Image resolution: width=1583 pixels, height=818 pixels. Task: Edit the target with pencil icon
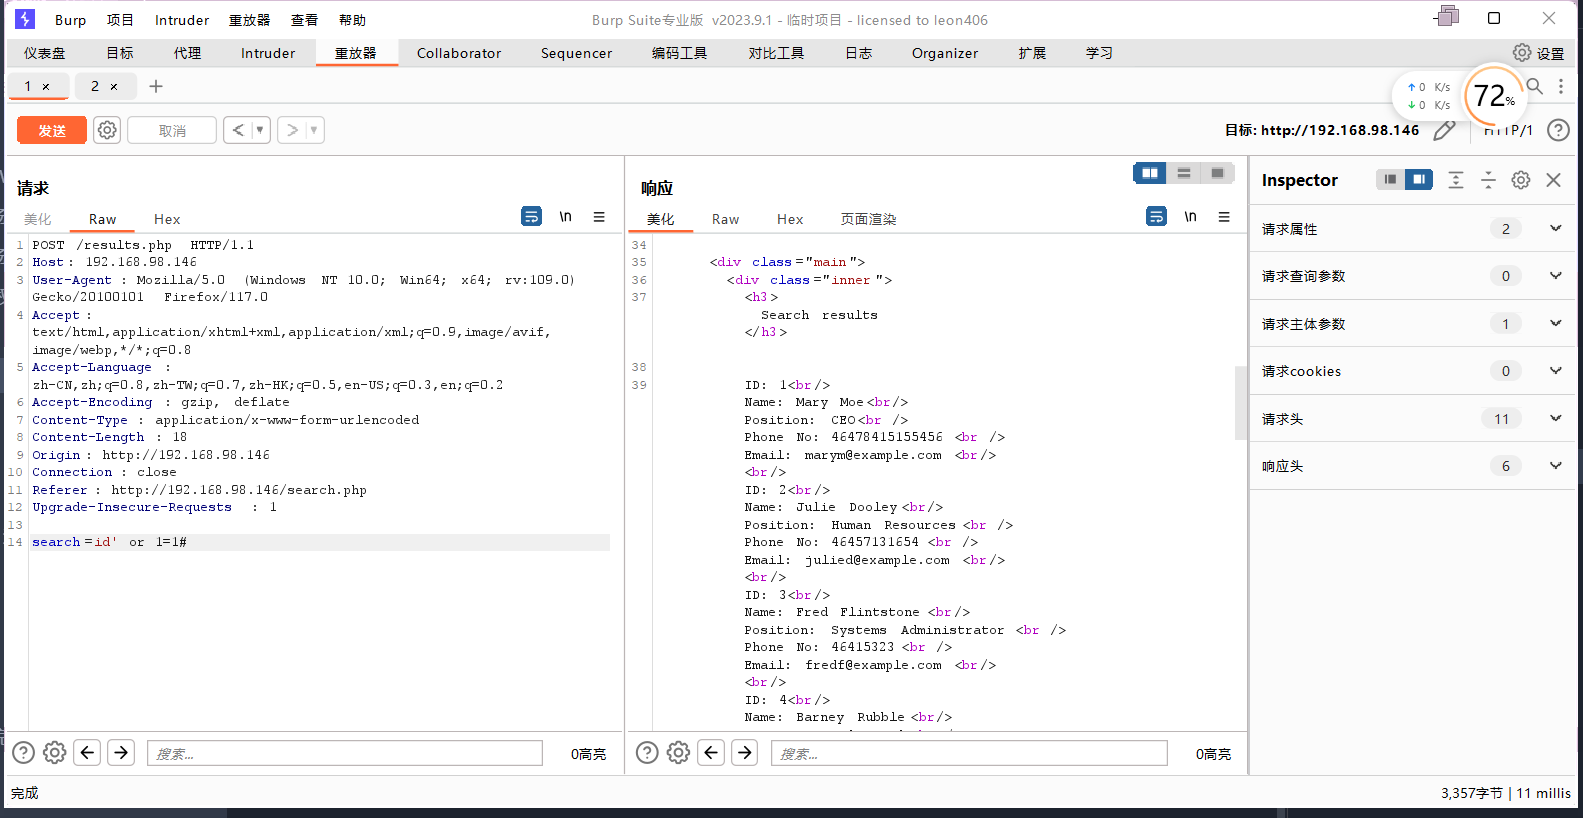point(1444,130)
